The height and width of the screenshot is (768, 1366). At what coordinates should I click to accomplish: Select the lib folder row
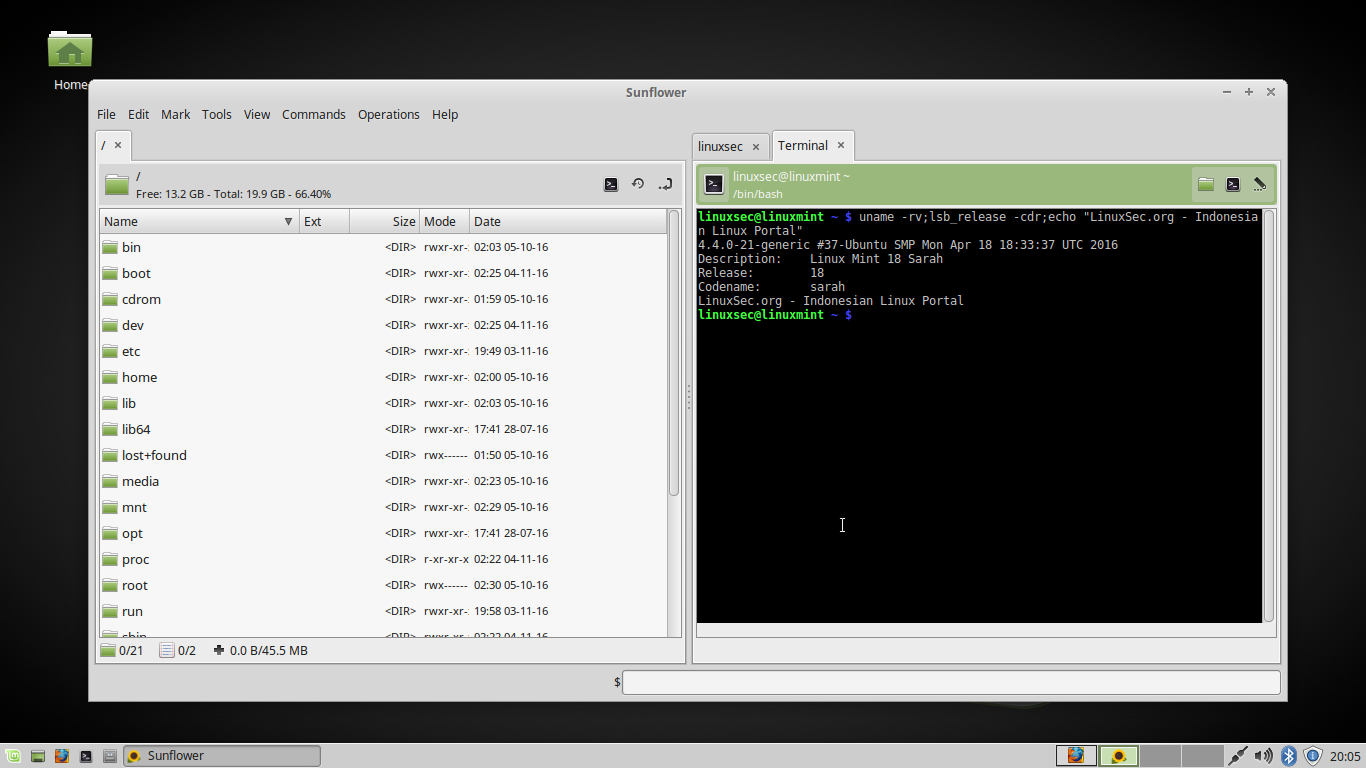(x=383, y=403)
